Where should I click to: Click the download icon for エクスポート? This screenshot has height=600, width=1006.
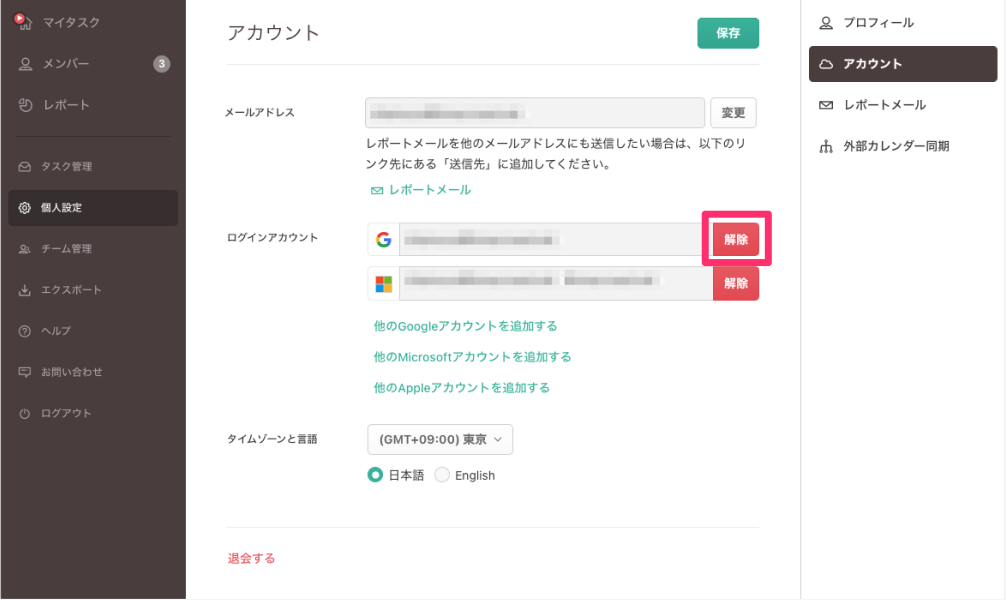(25, 290)
